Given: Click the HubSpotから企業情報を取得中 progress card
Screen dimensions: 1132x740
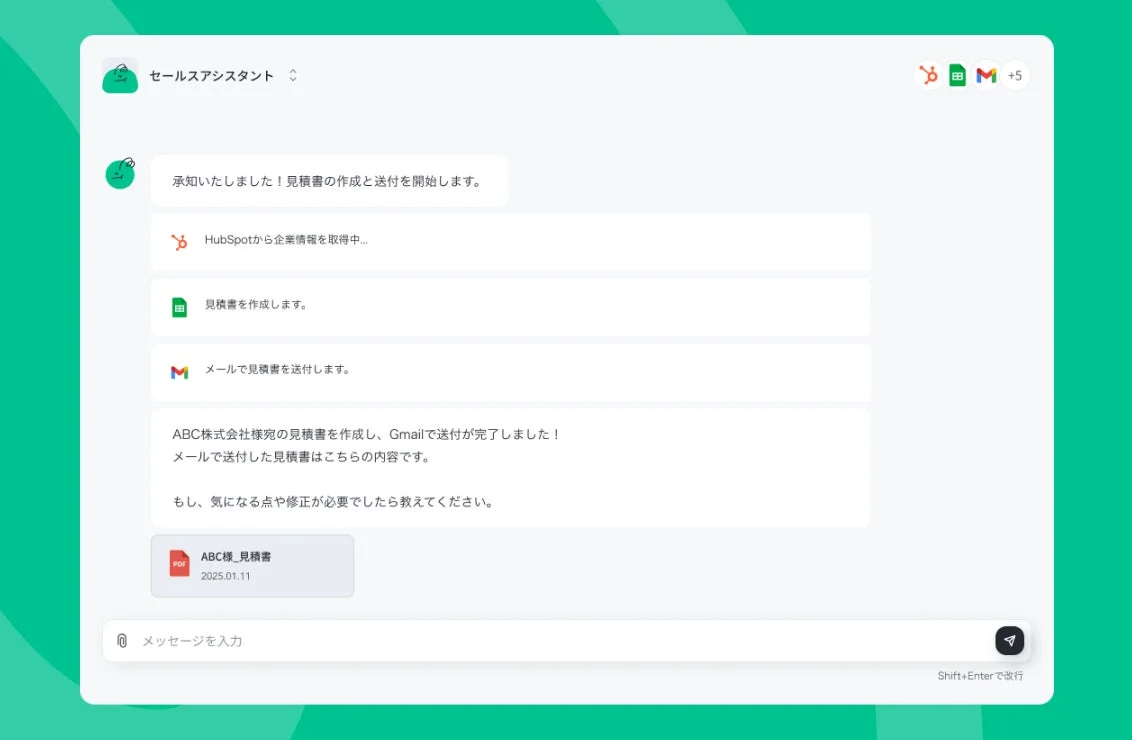Looking at the screenshot, I should 510,242.
